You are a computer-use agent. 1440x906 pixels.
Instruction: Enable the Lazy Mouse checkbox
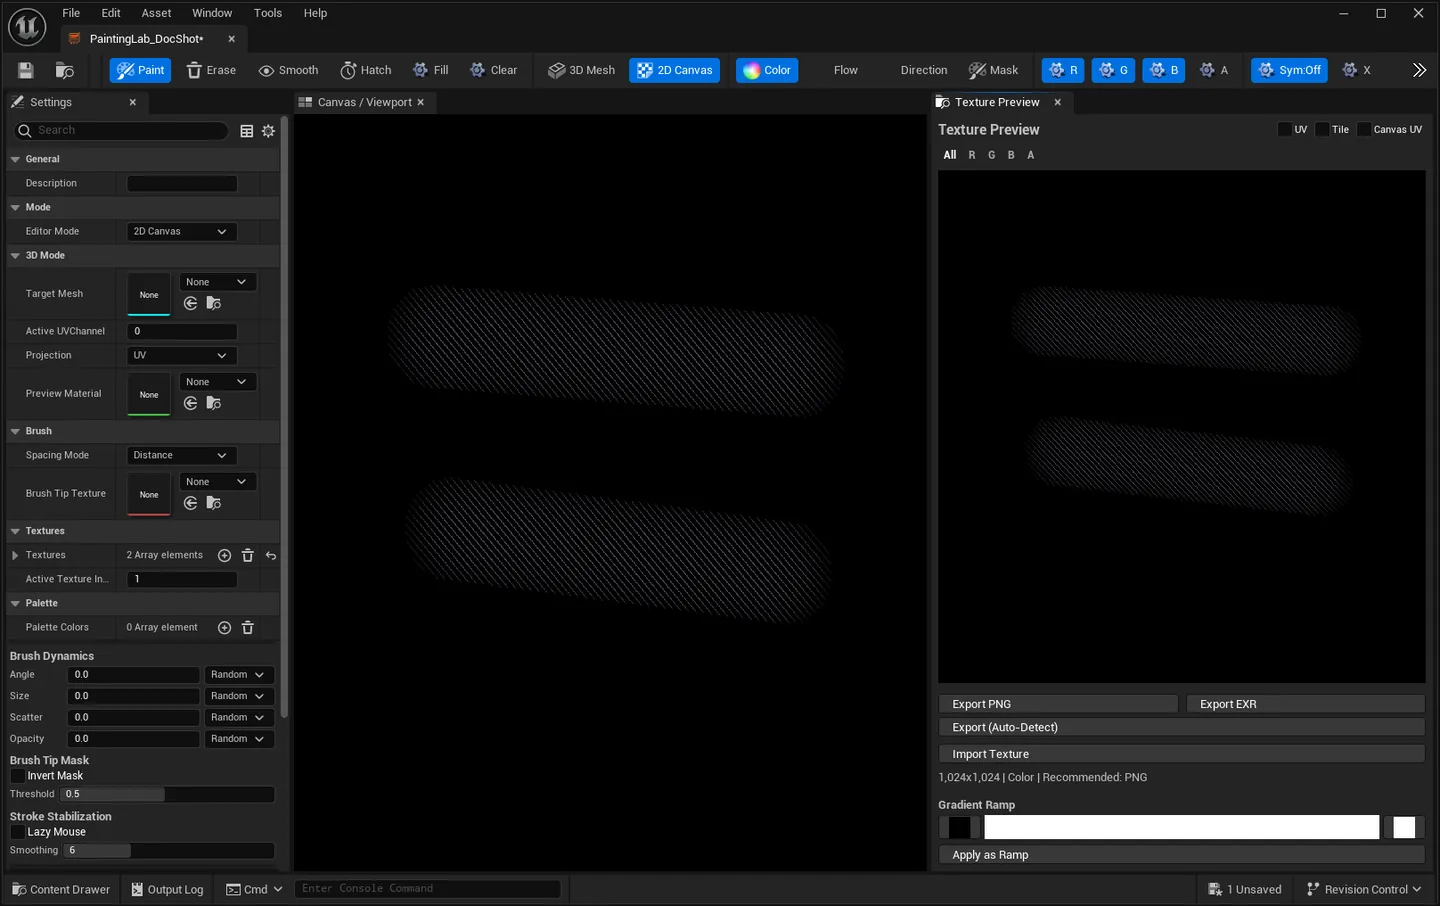[x=17, y=832]
